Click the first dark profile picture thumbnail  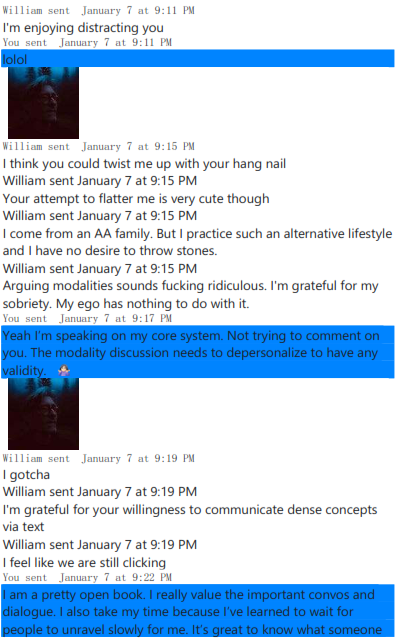click(43, 103)
